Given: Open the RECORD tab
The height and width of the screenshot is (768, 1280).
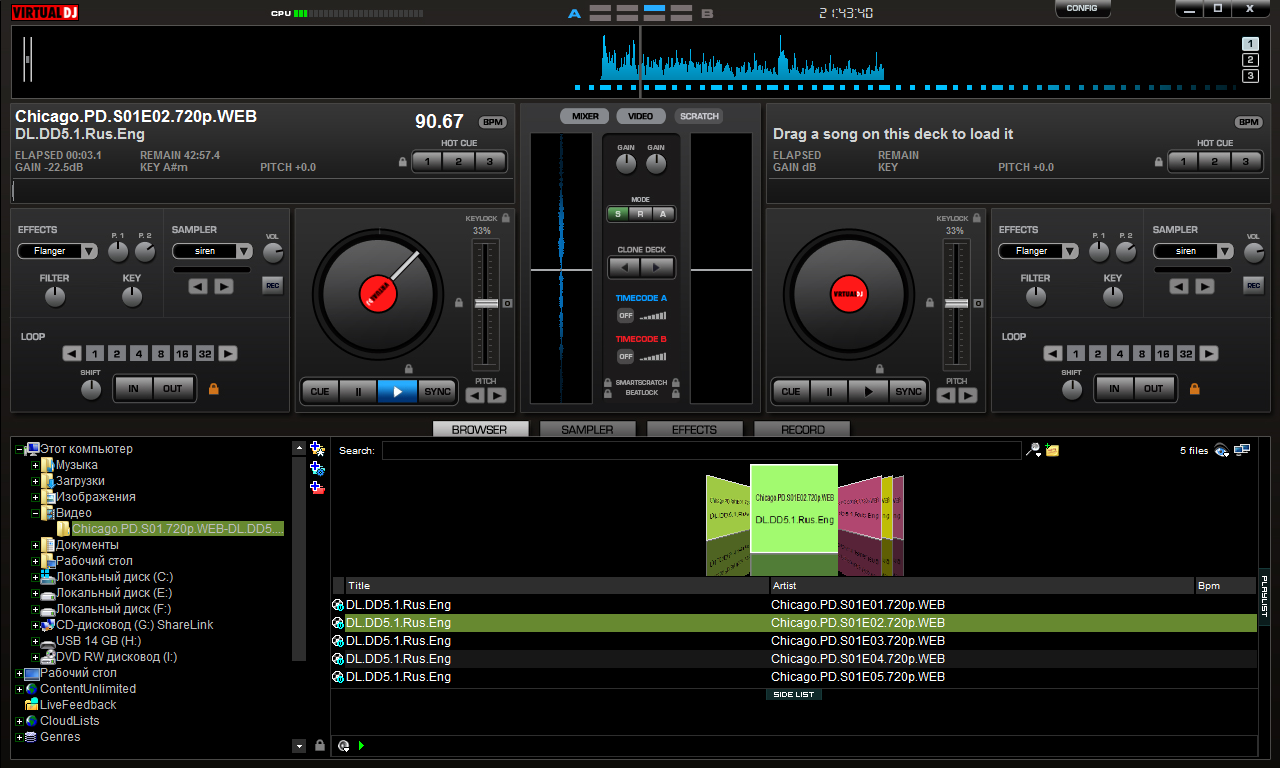Looking at the screenshot, I should point(802,429).
